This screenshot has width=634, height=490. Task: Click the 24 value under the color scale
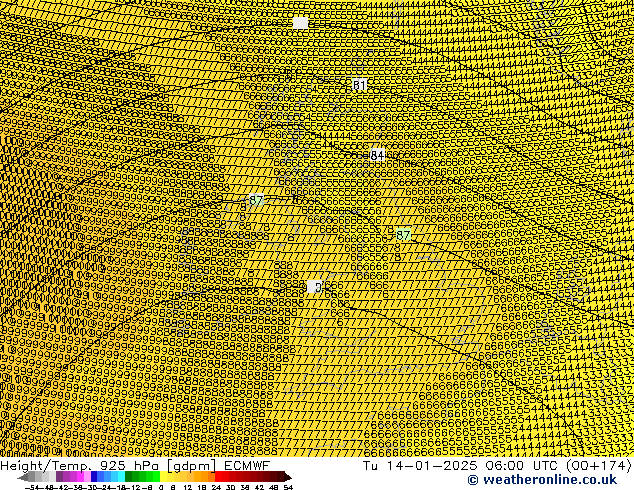pos(216,487)
